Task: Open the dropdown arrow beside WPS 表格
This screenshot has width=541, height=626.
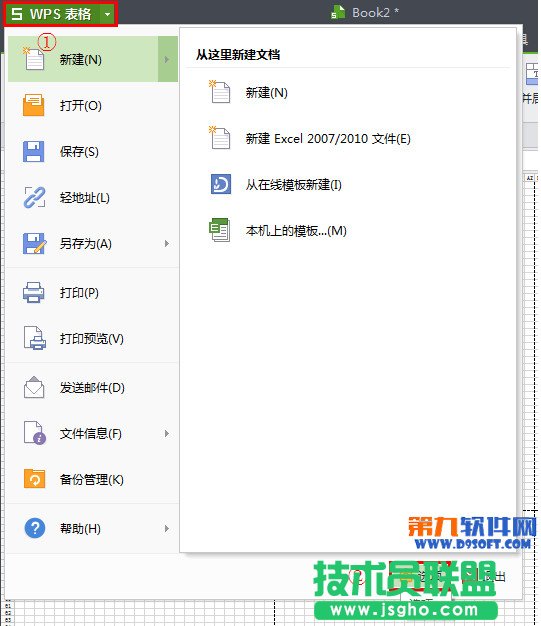Action: click(x=108, y=14)
